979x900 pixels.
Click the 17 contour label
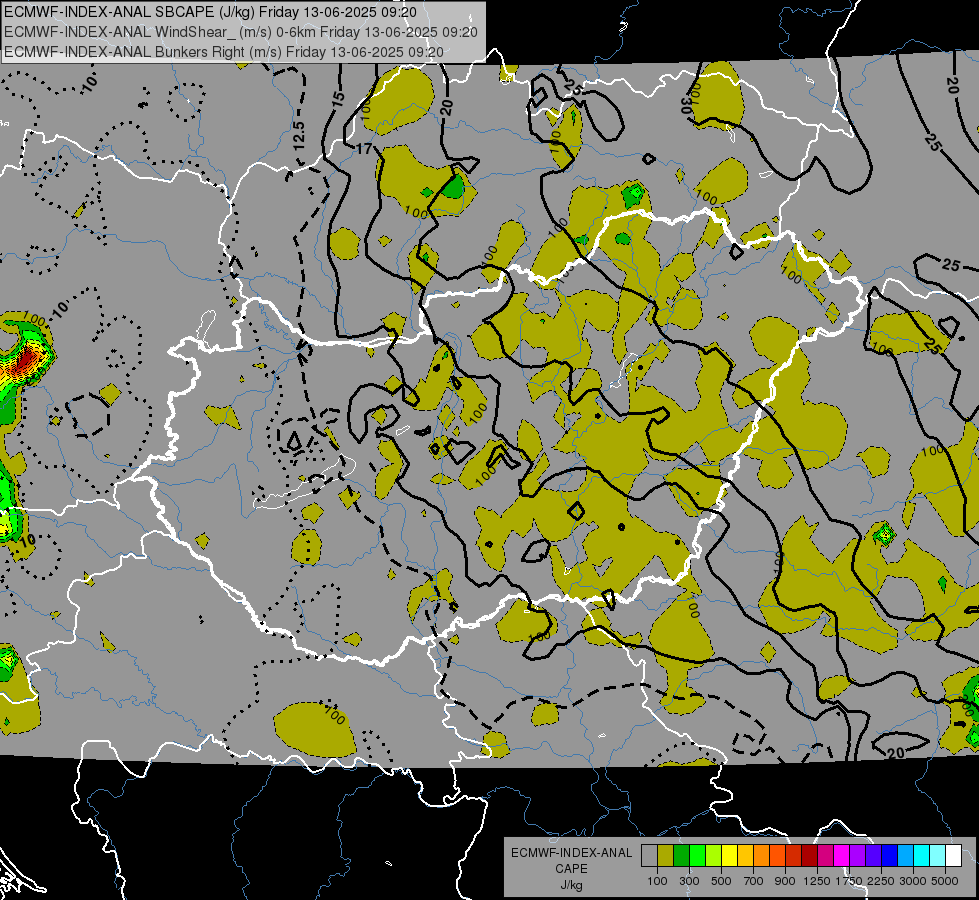365,149
